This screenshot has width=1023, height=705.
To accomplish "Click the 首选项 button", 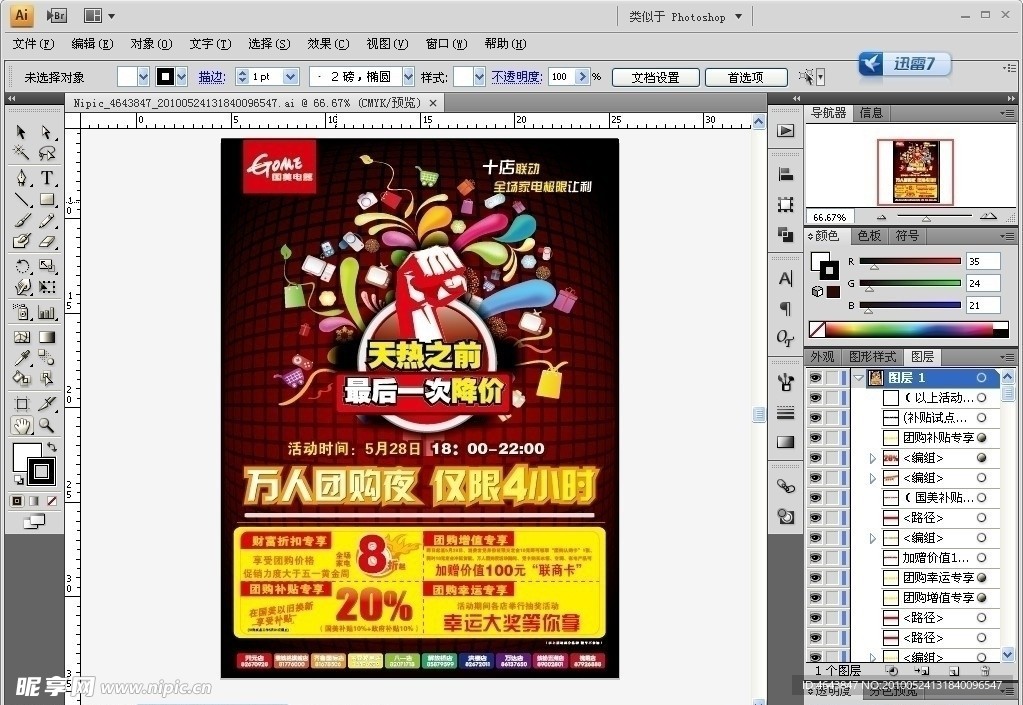I will 746,78.
